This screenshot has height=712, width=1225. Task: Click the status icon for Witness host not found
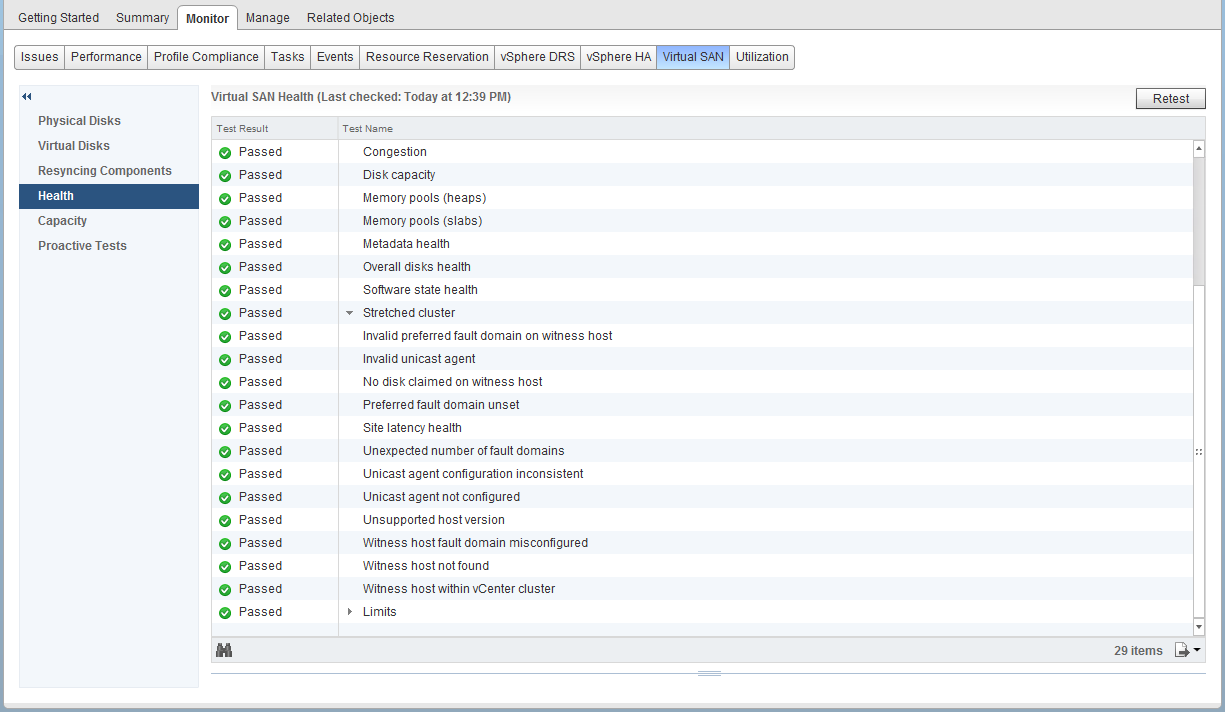tap(225, 567)
